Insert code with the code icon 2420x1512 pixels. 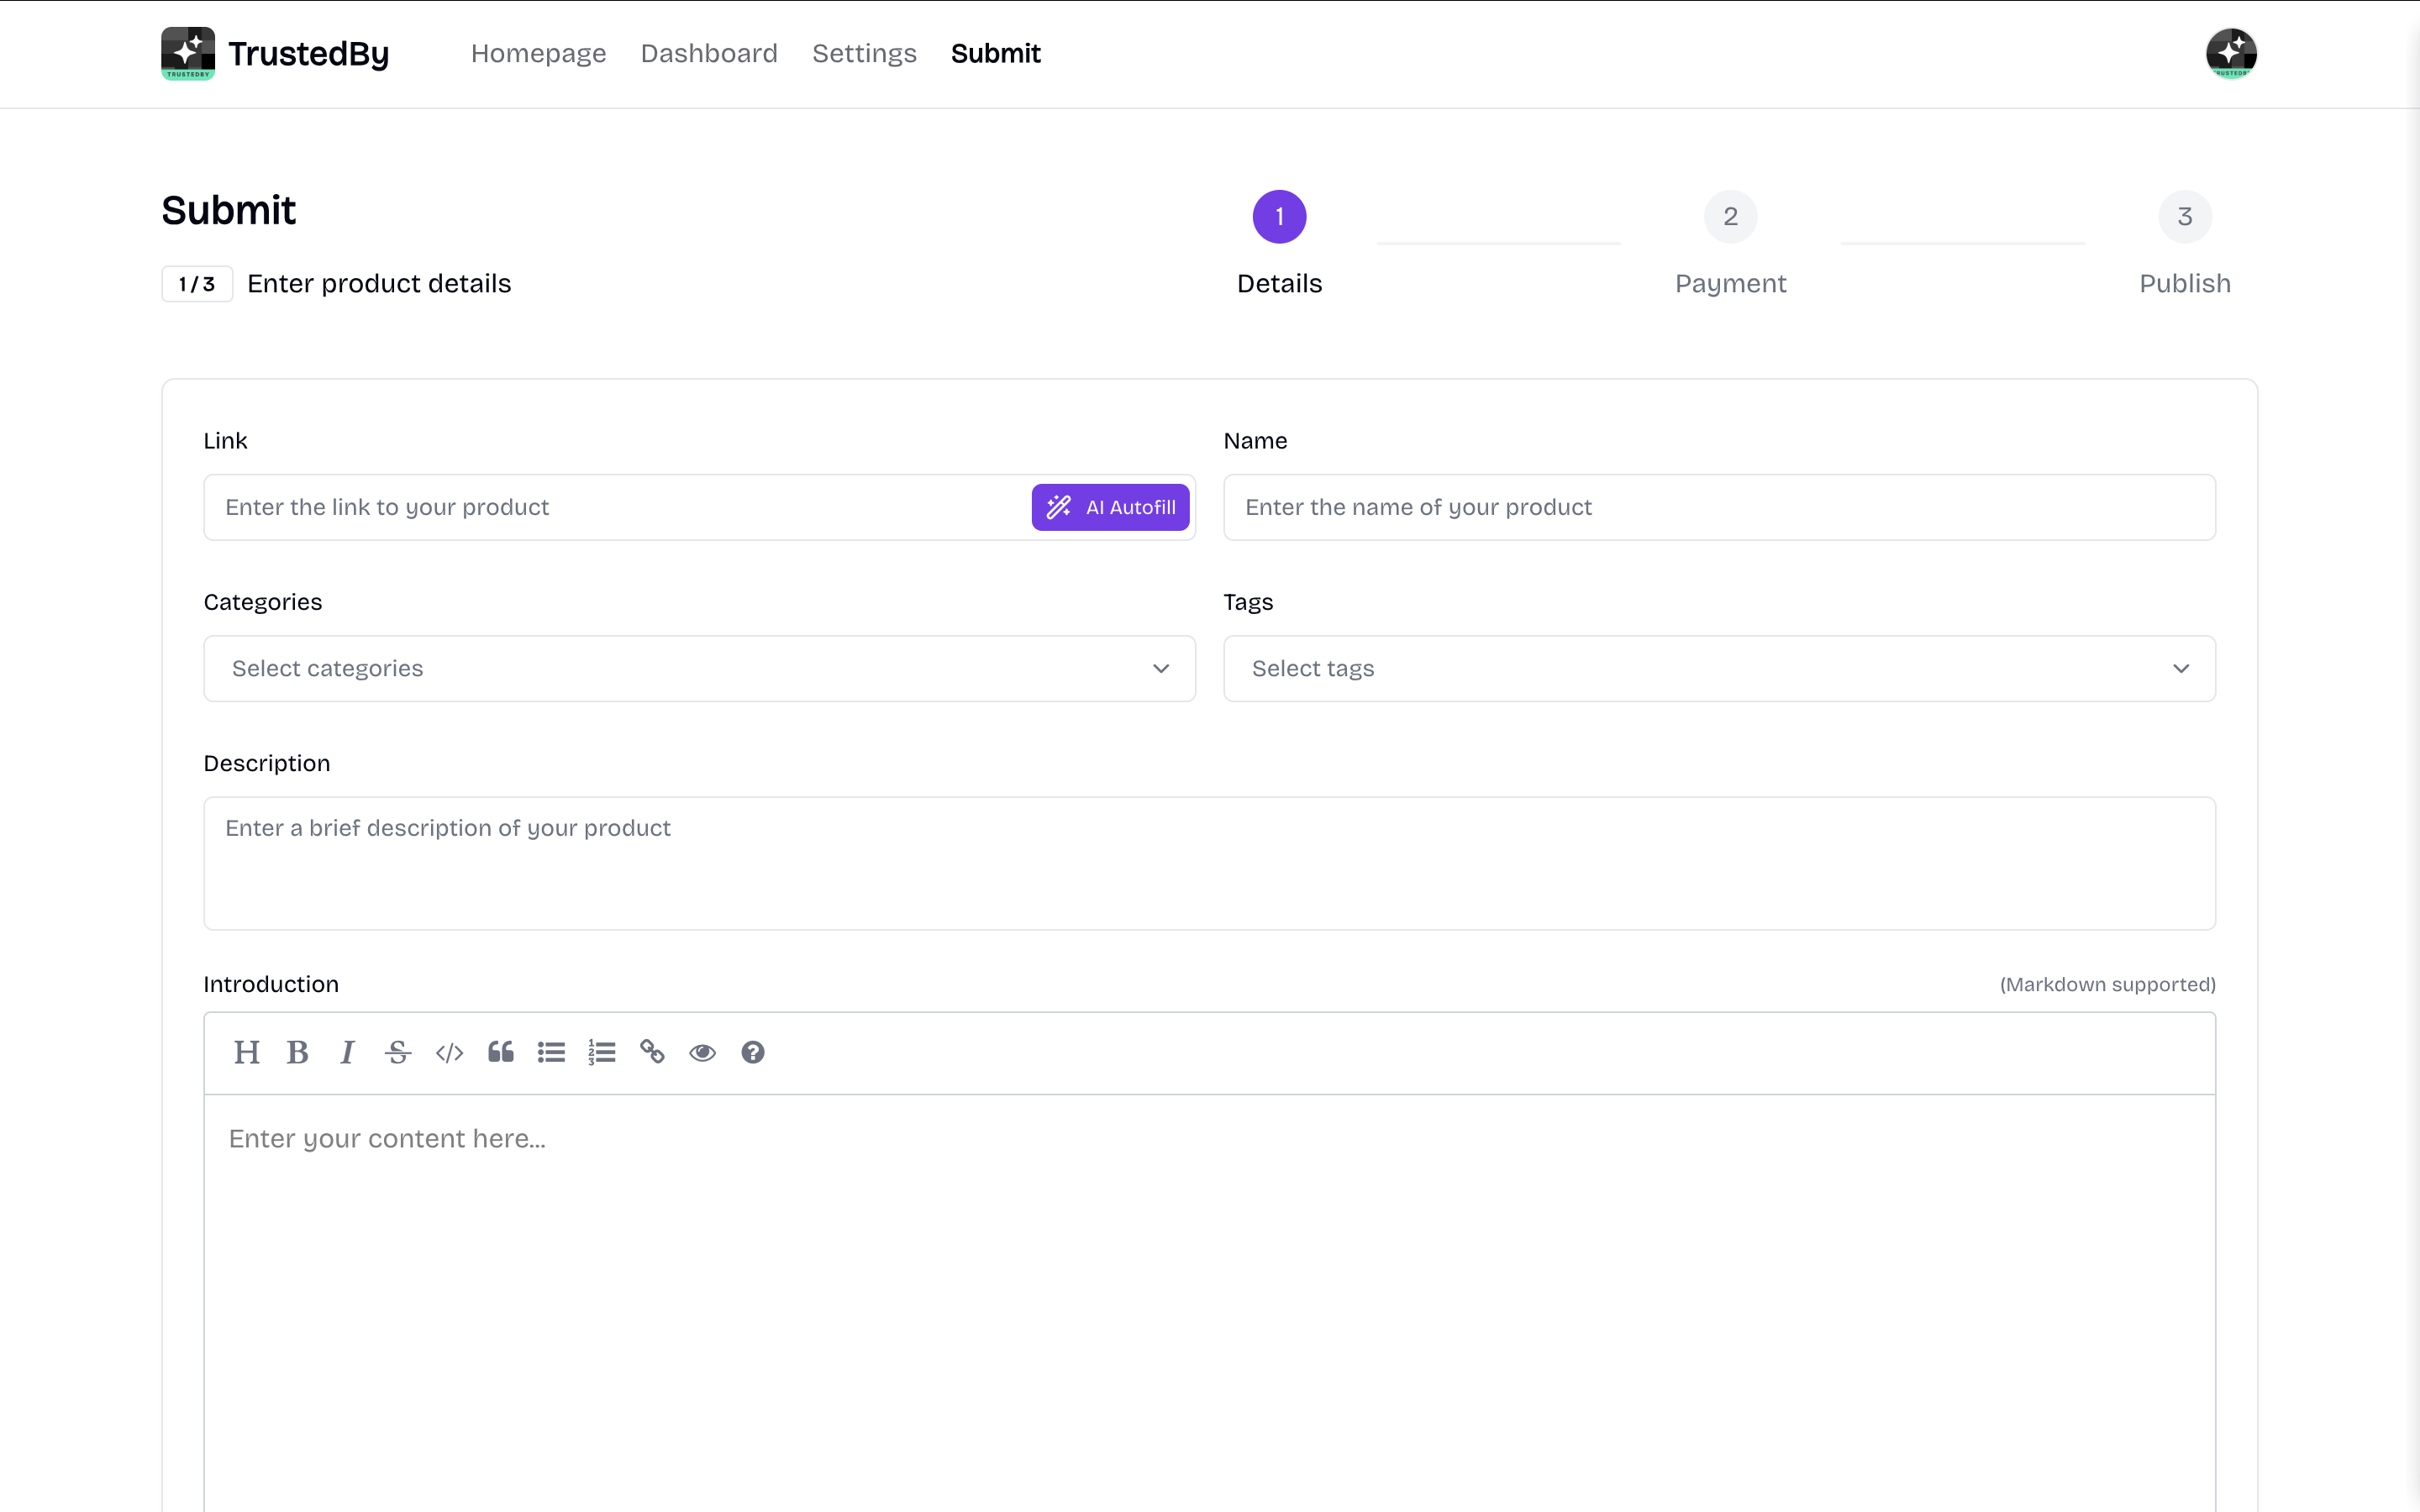pos(449,1052)
